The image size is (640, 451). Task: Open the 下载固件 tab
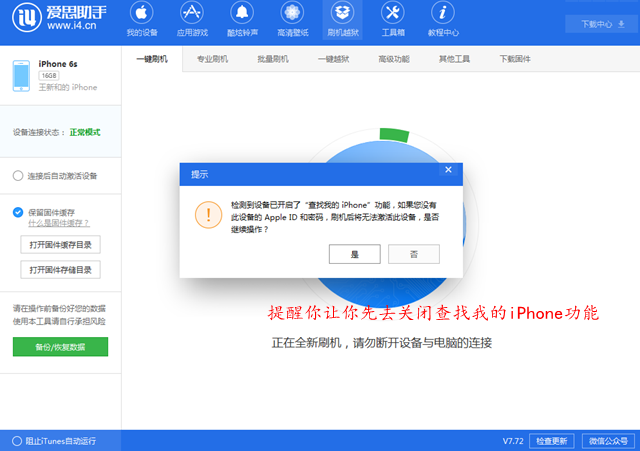click(514, 59)
